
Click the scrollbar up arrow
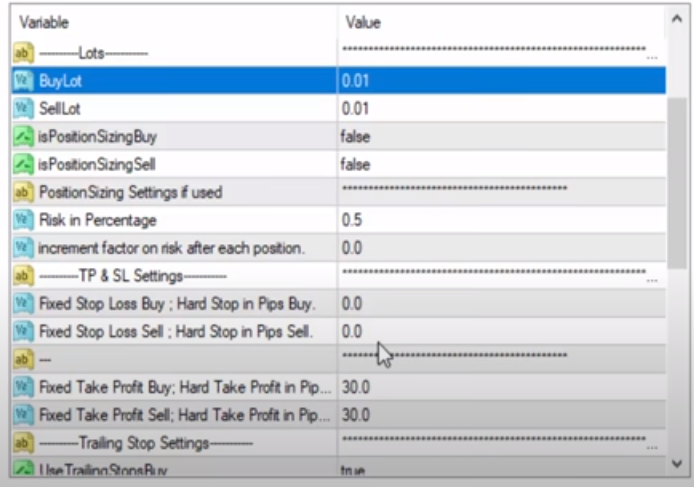[677, 20]
